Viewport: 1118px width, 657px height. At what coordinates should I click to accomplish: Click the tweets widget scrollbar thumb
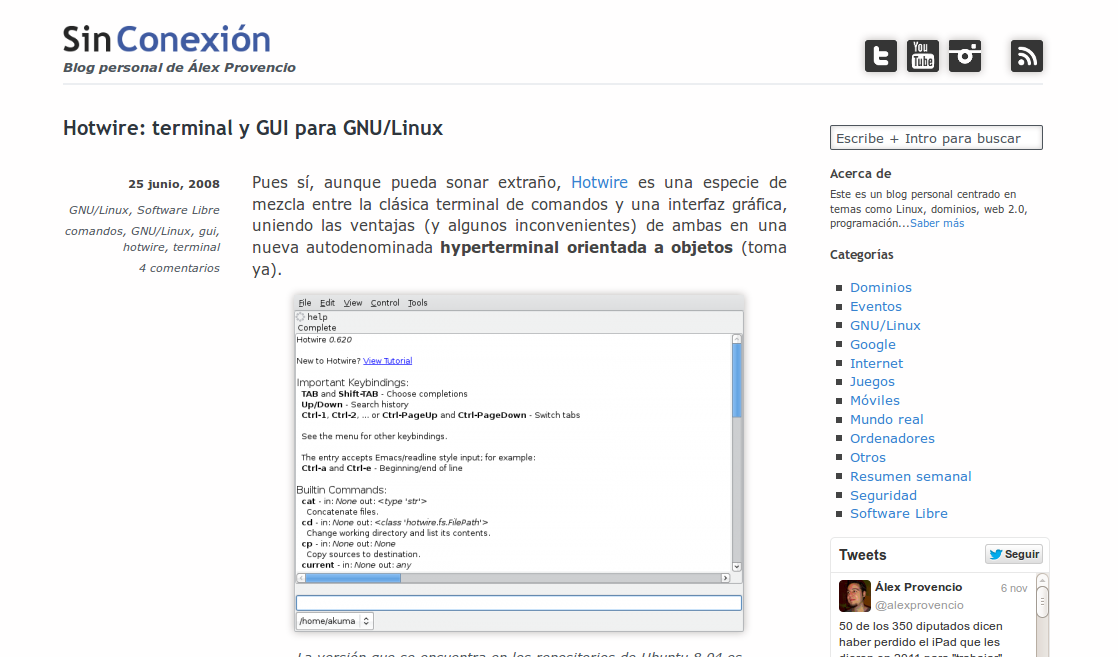1042,601
